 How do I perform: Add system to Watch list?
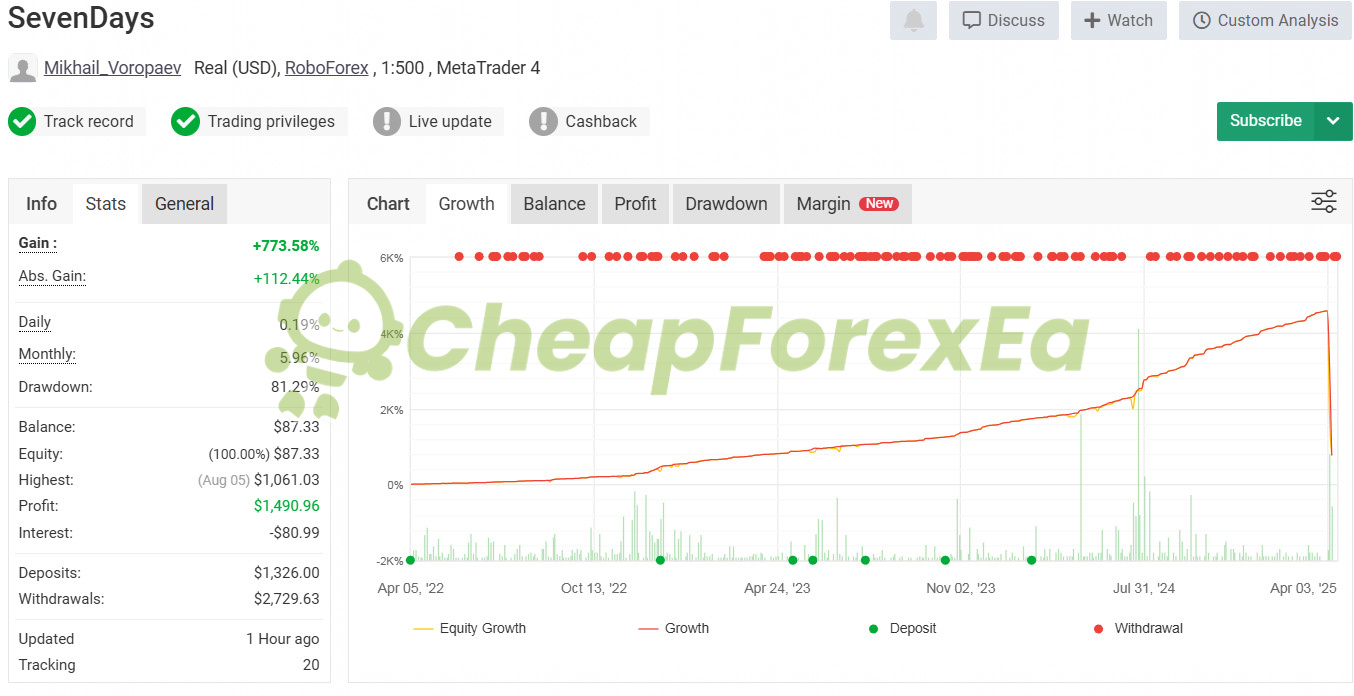(1118, 21)
